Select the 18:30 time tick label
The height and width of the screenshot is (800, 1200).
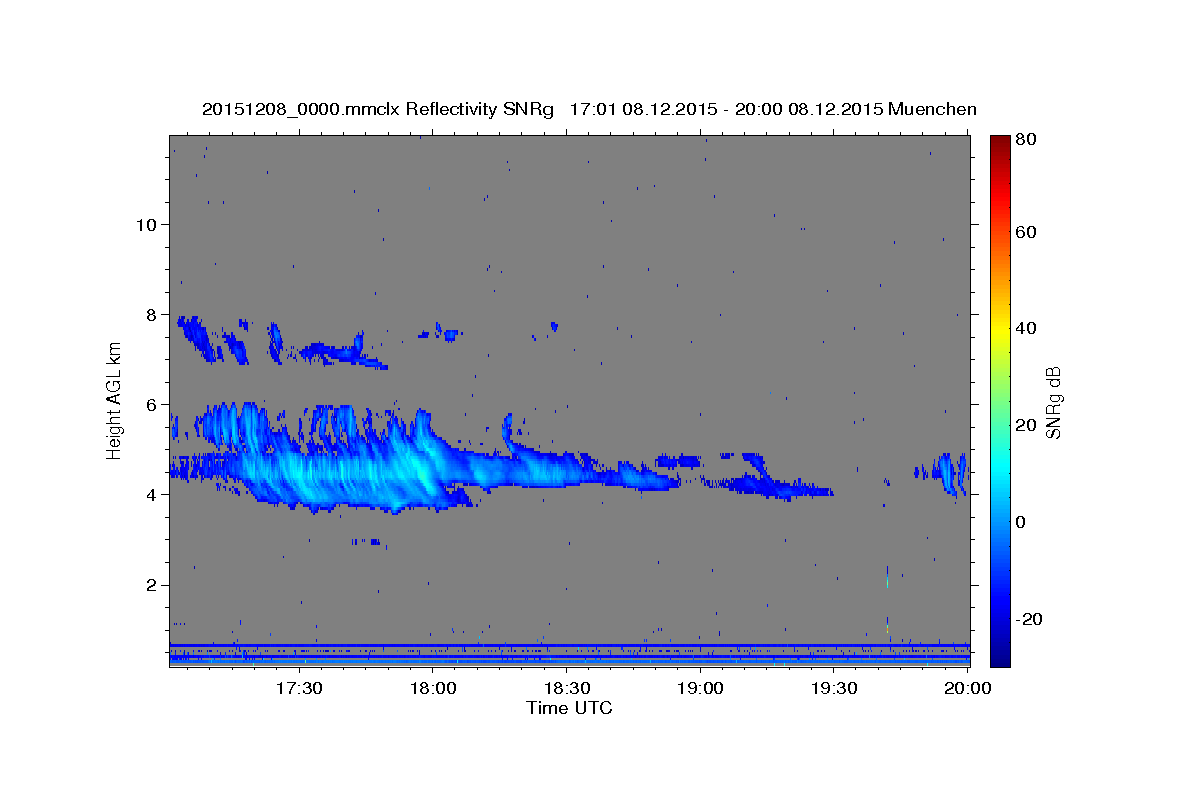point(566,688)
